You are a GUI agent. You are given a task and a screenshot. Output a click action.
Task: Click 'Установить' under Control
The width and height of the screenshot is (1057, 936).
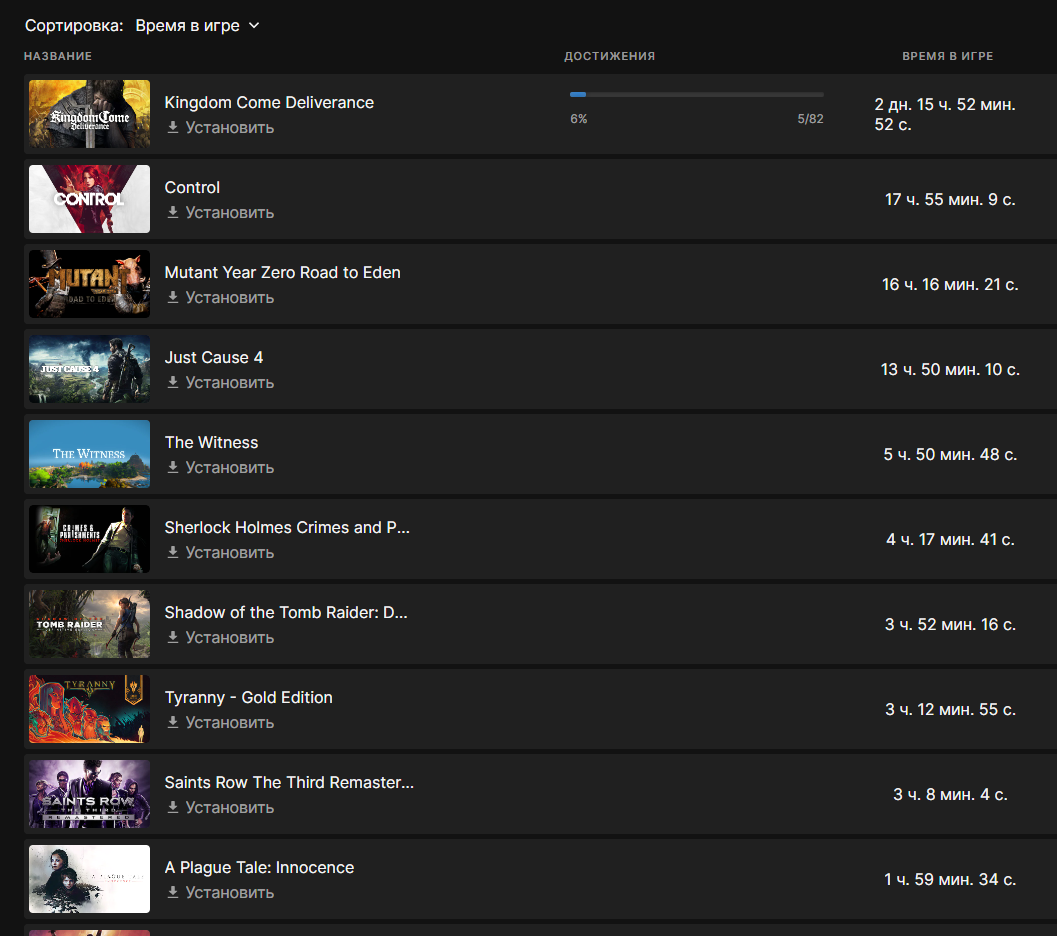230,212
